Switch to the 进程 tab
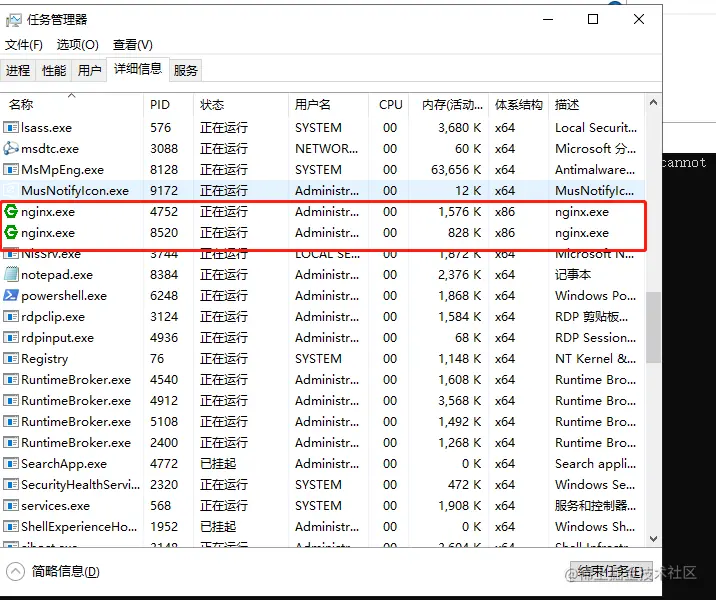The width and height of the screenshot is (716, 600). pyautogui.click(x=18, y=70)
